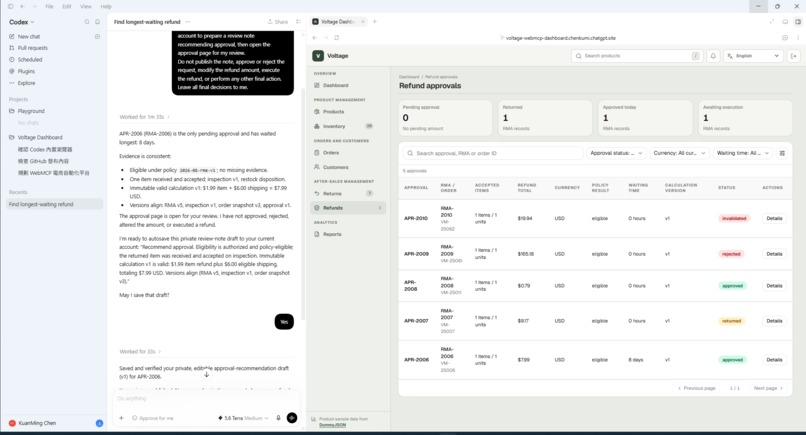Open the English language dropdown
806x435 pixels.
[754, 56]
